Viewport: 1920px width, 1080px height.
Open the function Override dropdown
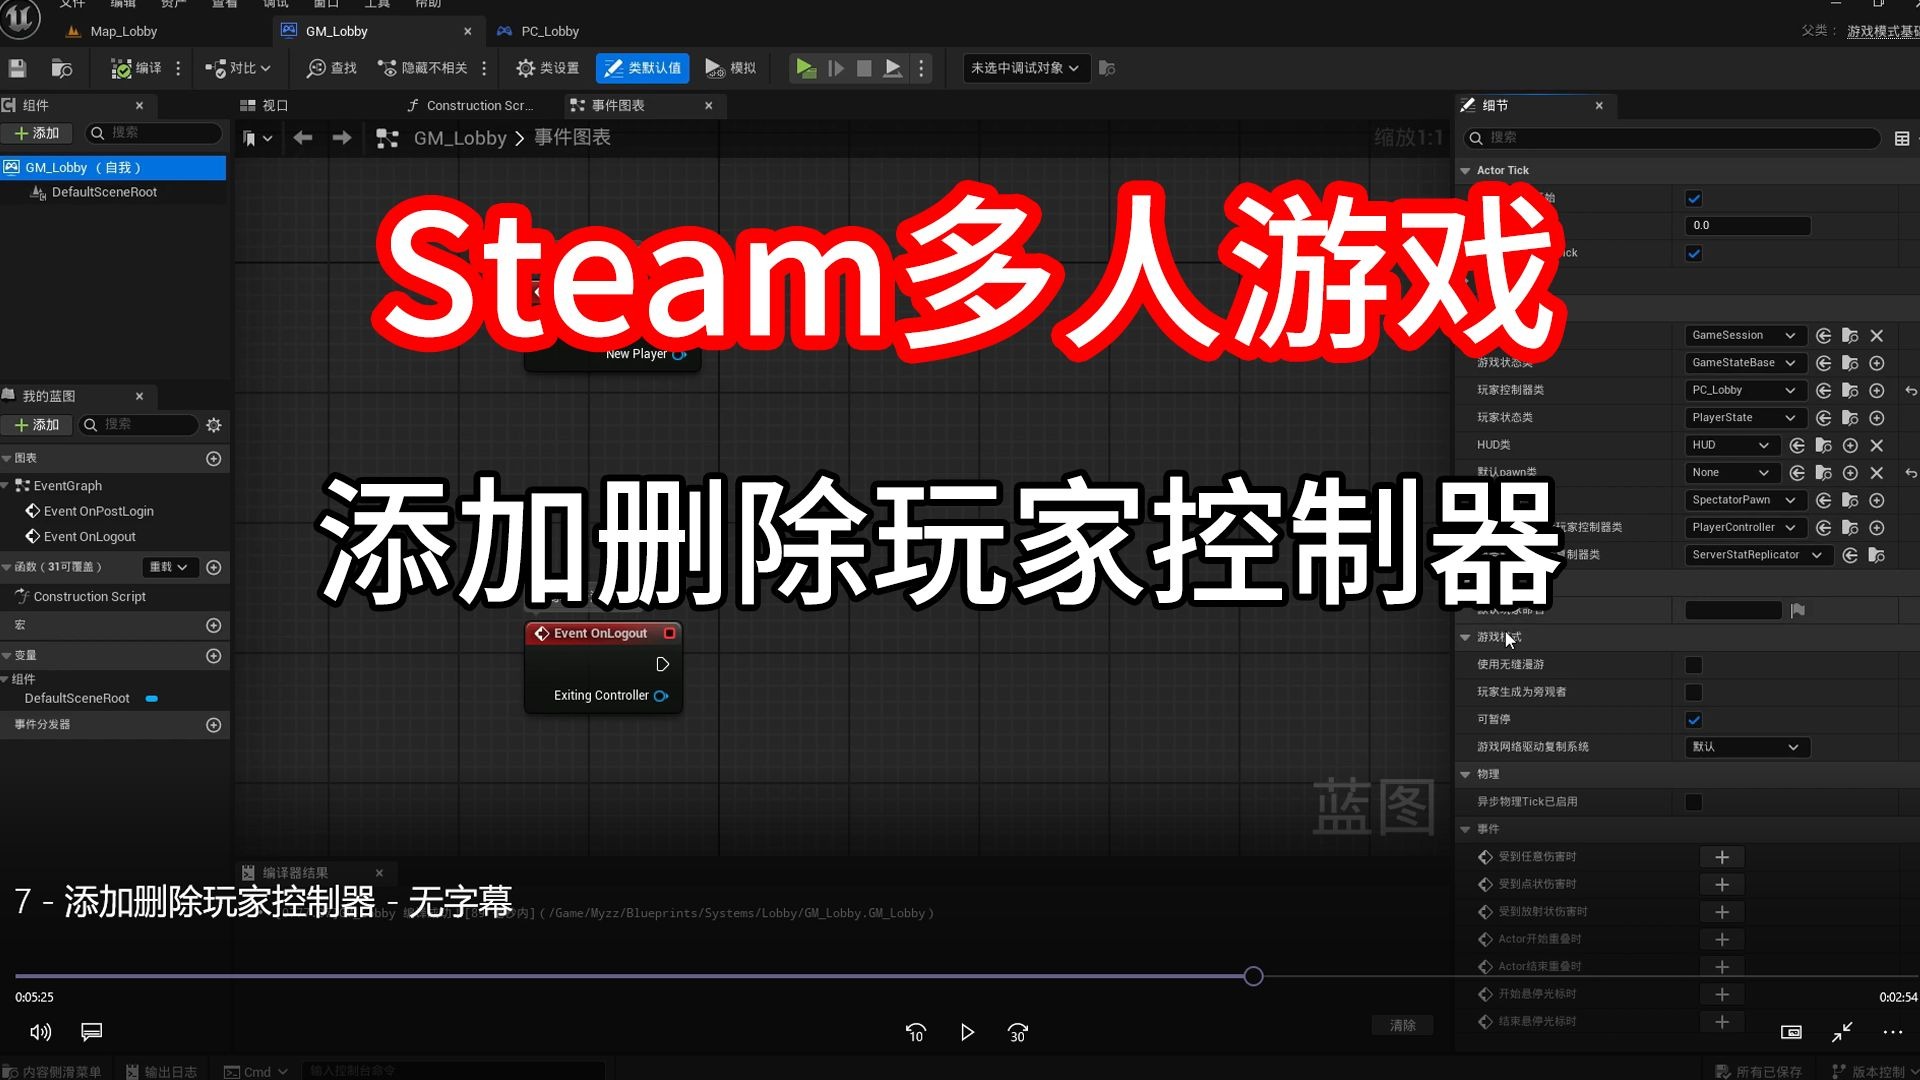[169, 567]
